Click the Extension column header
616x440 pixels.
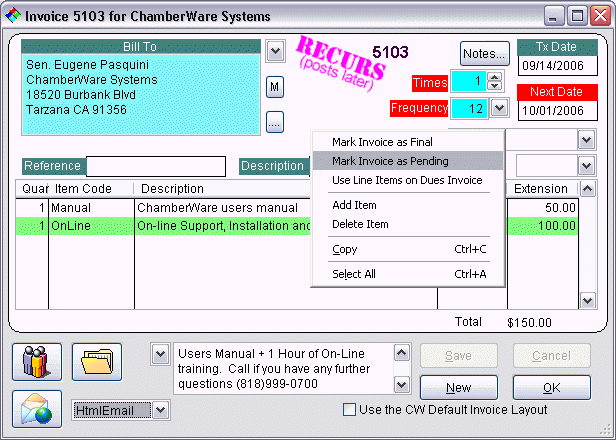tap(543, 189)
